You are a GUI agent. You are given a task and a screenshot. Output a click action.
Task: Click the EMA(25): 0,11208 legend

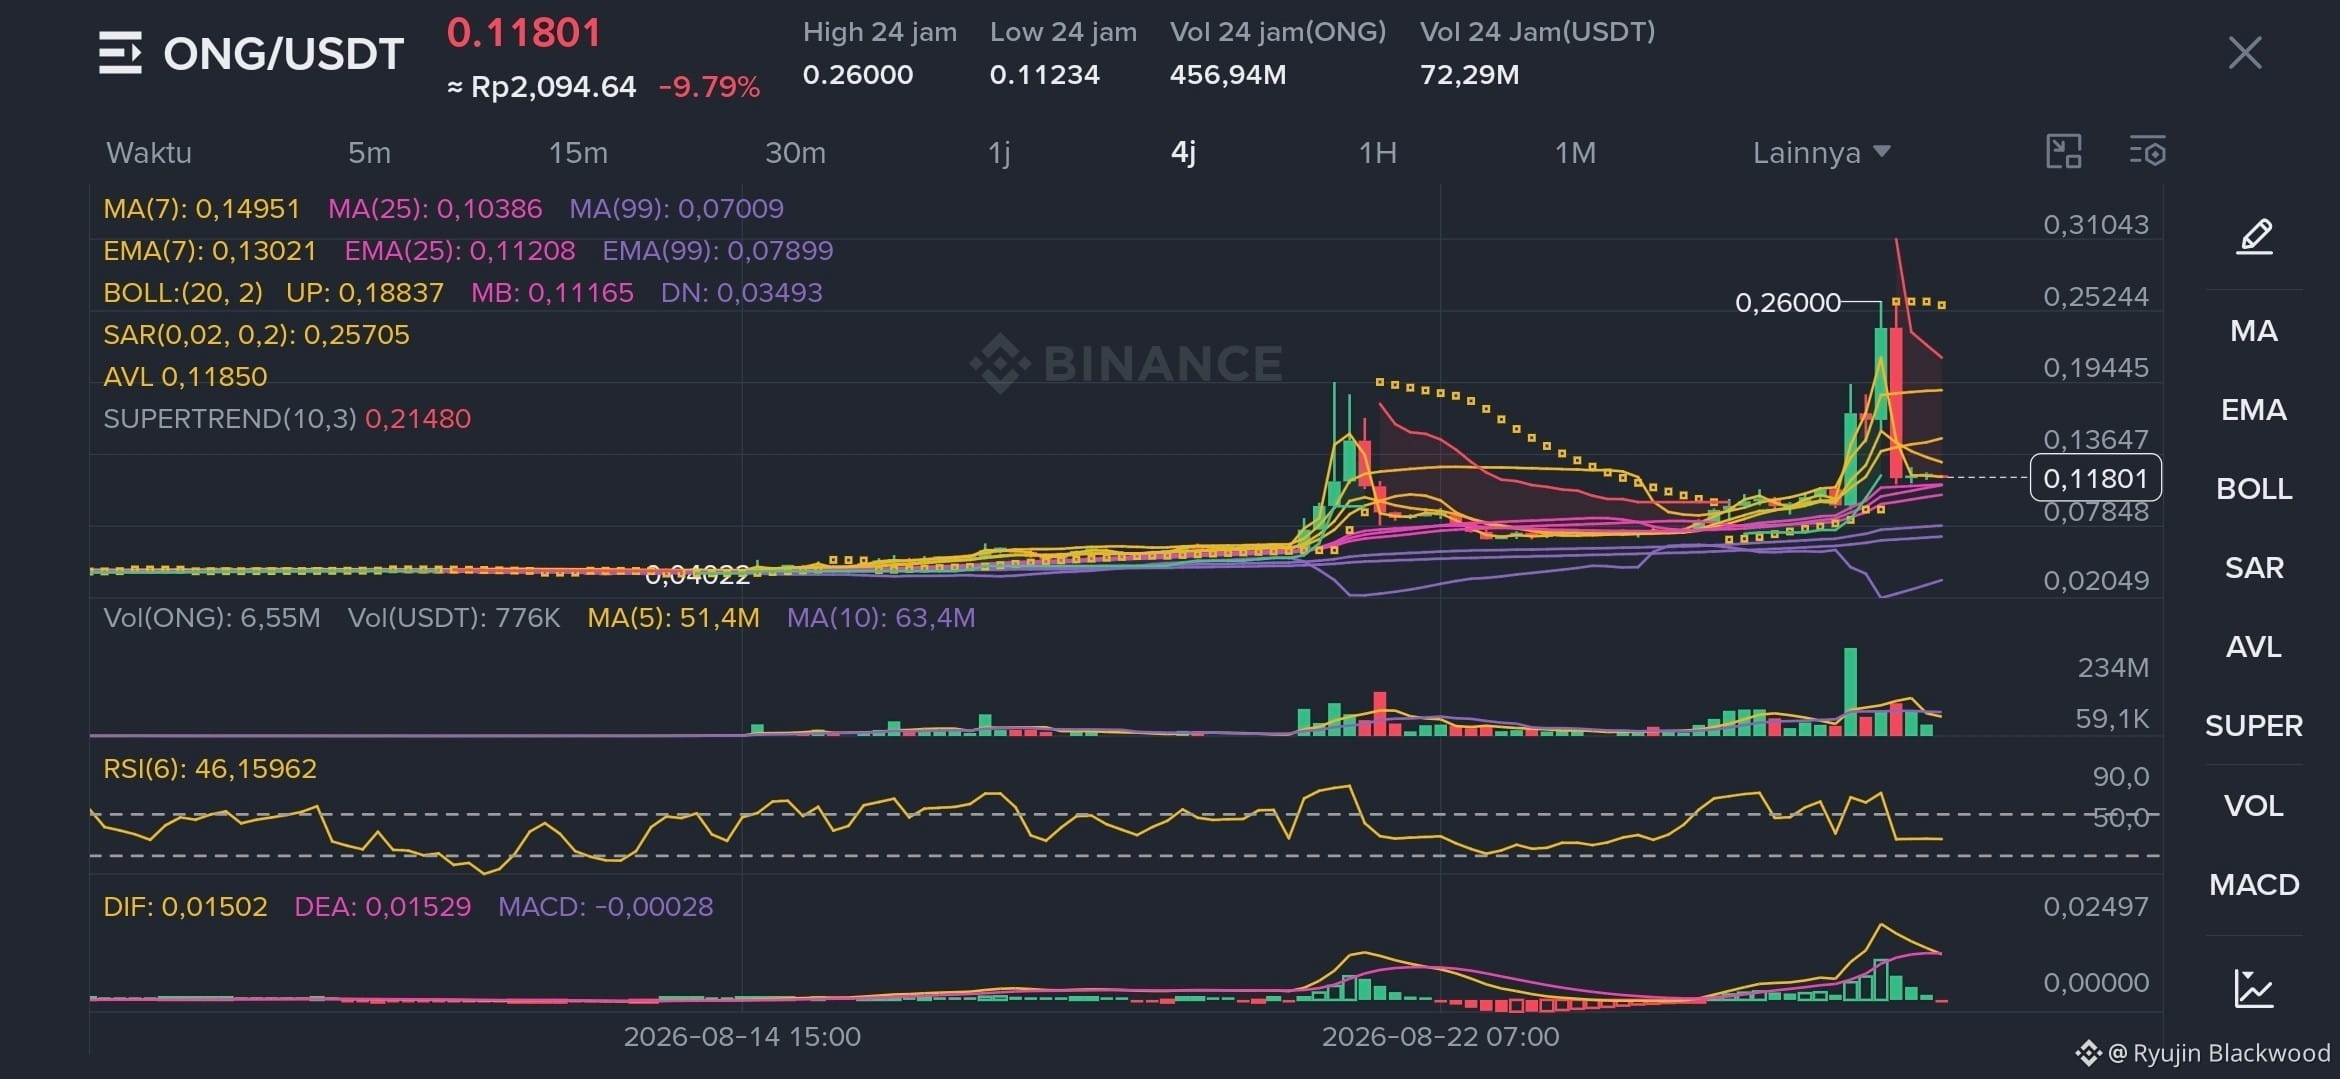[x=460, y=251]
